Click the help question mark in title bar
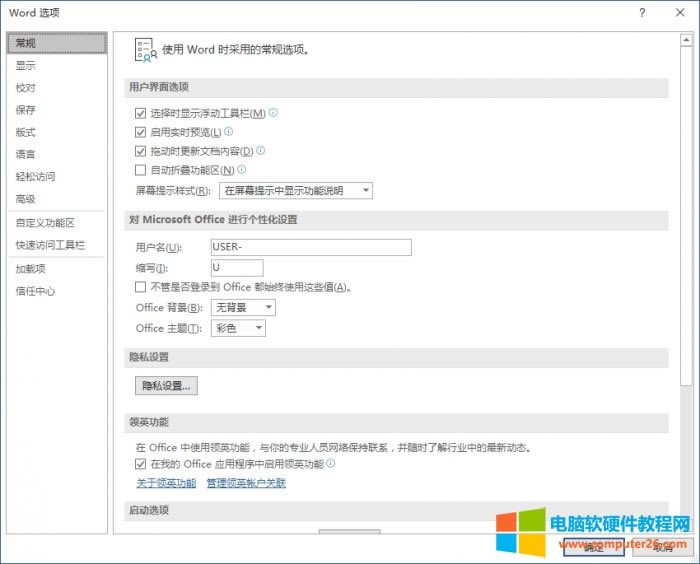 pos(642,13)
